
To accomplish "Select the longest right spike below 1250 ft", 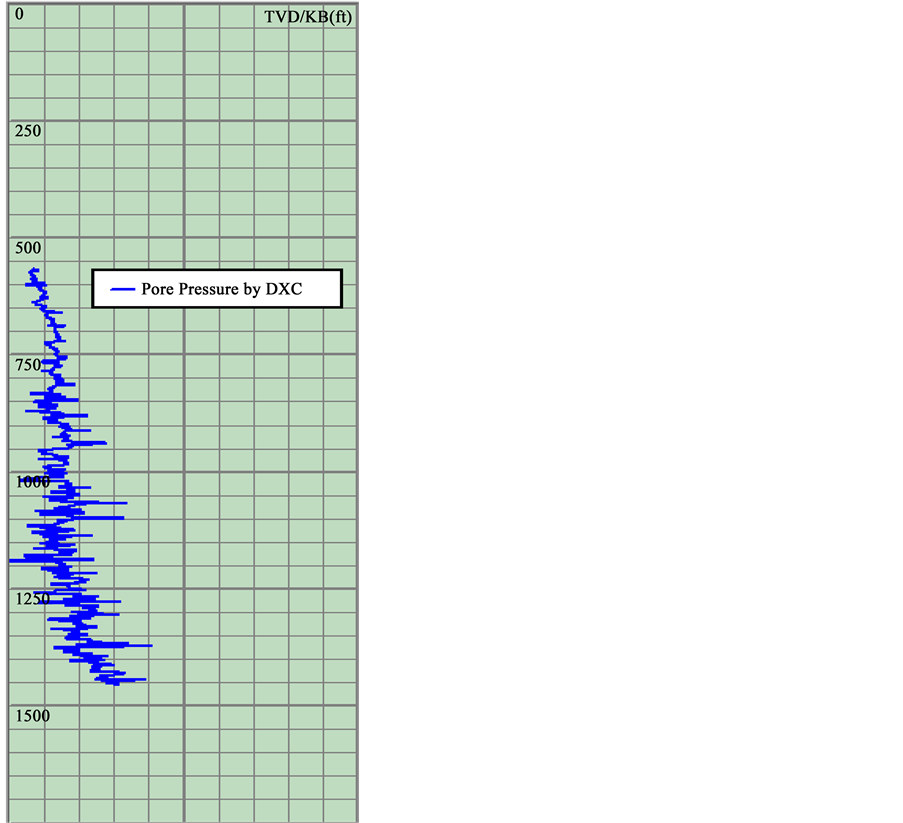I will click(148, 645).
